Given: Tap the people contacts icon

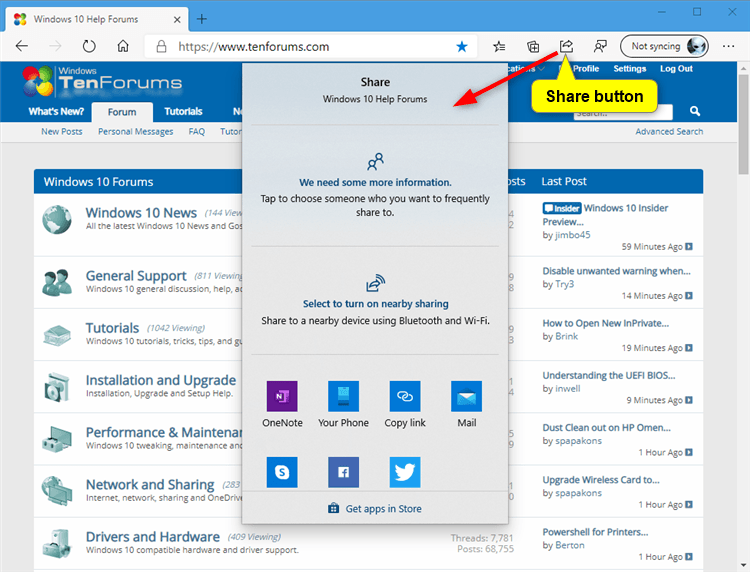Looking at the screenshot, I should coord(375,162).
